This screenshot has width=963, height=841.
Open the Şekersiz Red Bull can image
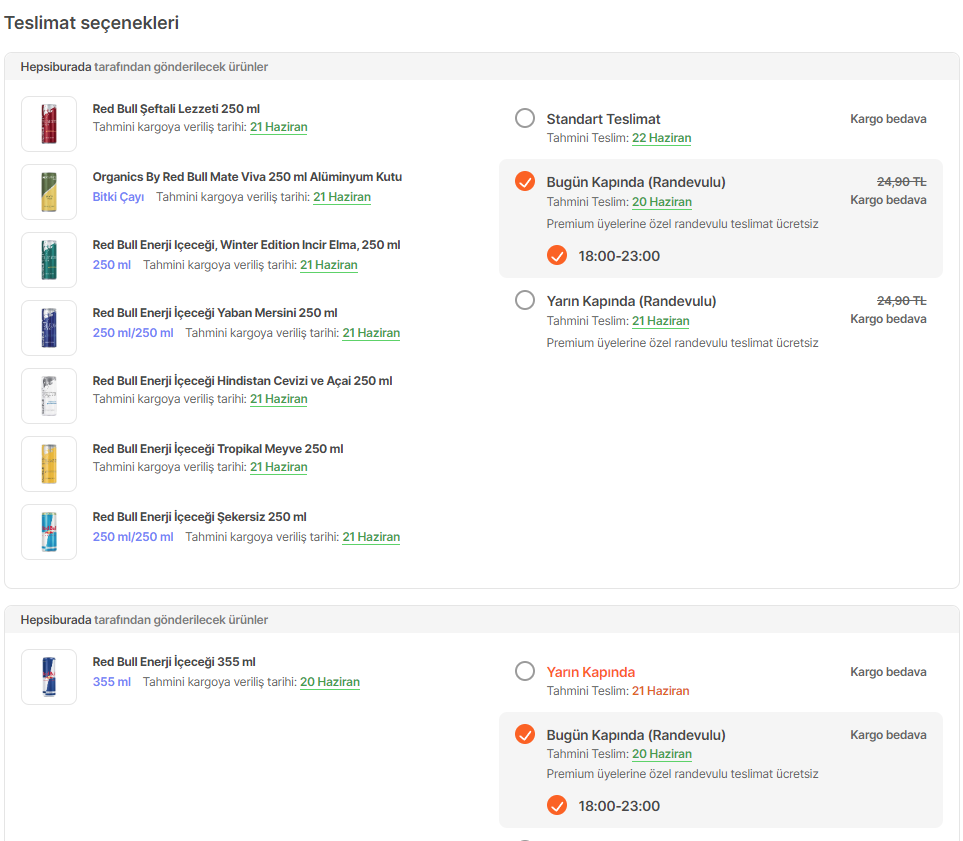pyautogui.click(x=49, y=532)
